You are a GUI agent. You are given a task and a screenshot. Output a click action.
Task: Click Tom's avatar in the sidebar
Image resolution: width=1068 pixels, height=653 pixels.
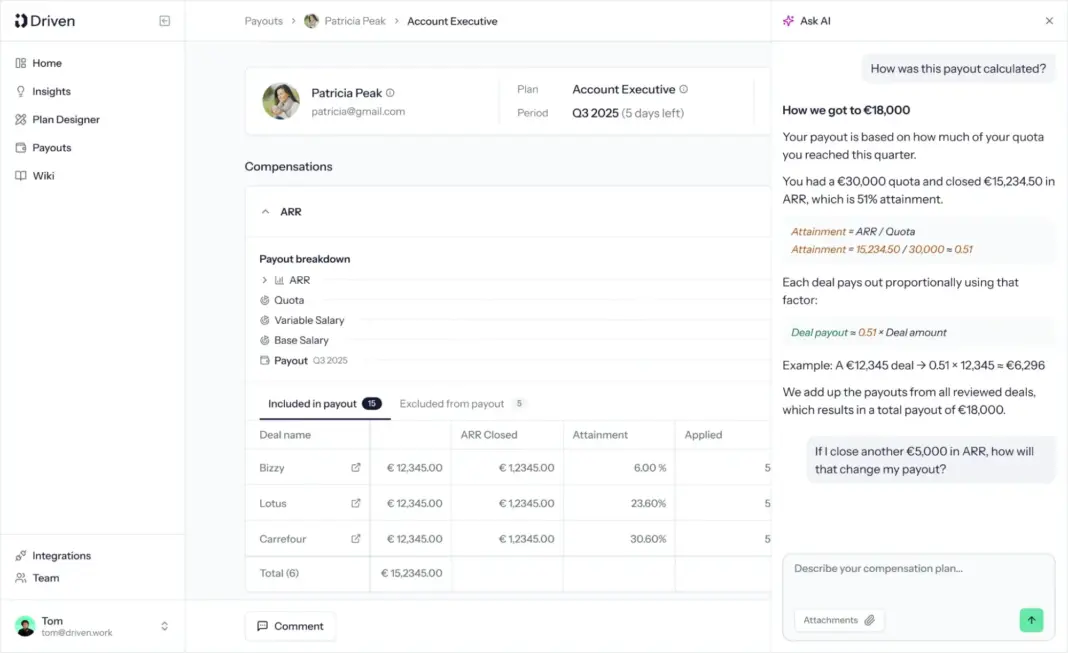tap(25, 626)
